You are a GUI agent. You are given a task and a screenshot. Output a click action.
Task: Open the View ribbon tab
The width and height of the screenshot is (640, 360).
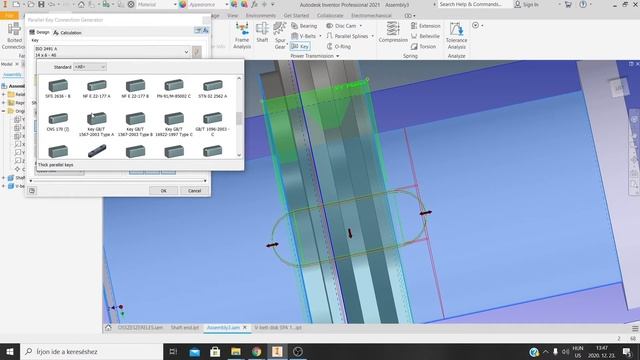[x=232, y=16]
